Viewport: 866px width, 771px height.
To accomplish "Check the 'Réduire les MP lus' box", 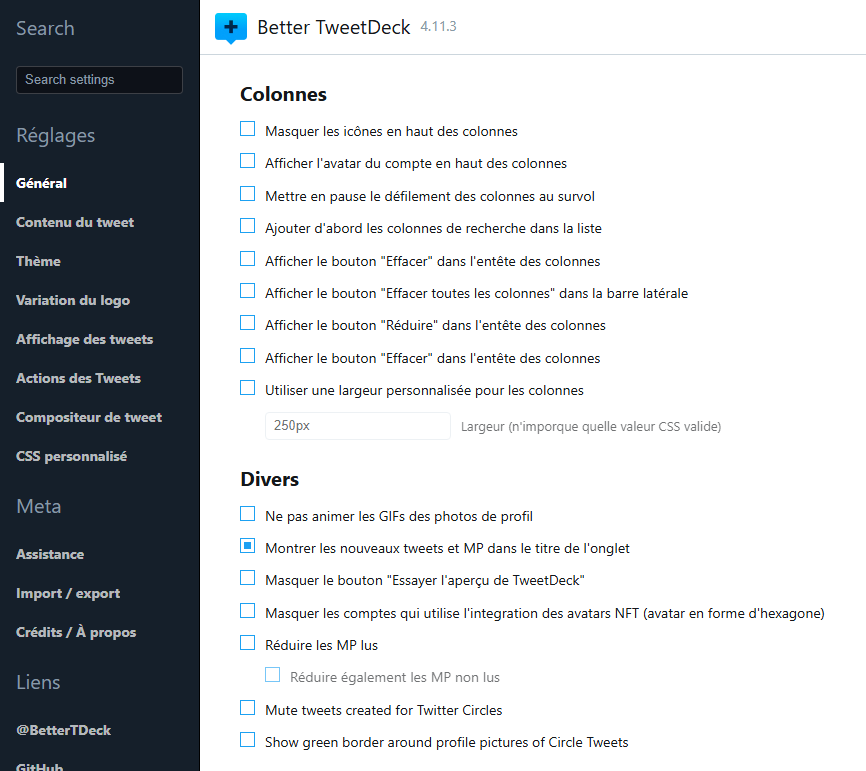I will [x=247, y=643].
